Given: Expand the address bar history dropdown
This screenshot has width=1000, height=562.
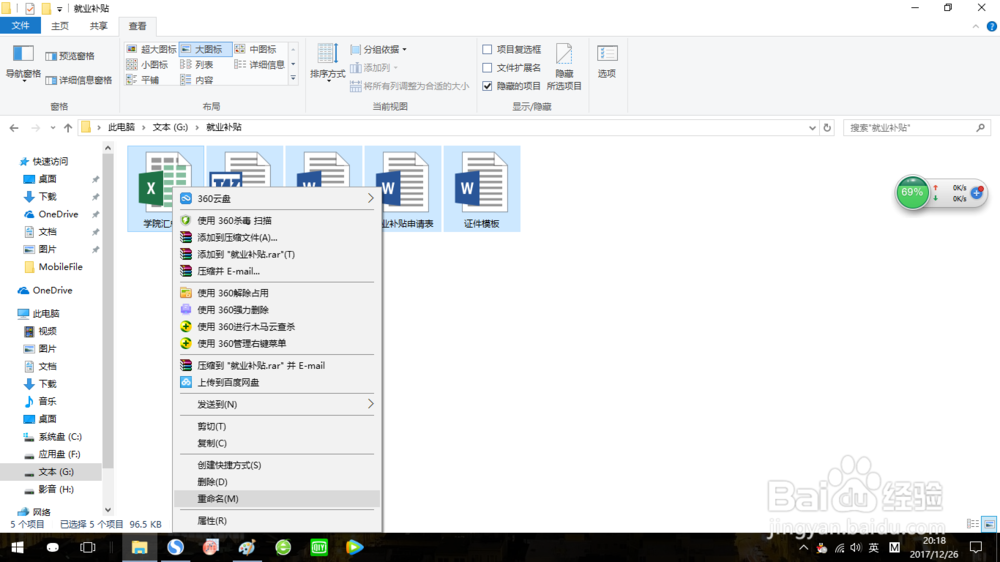Looking at the screenshot, I should click(x=812, y=128).
